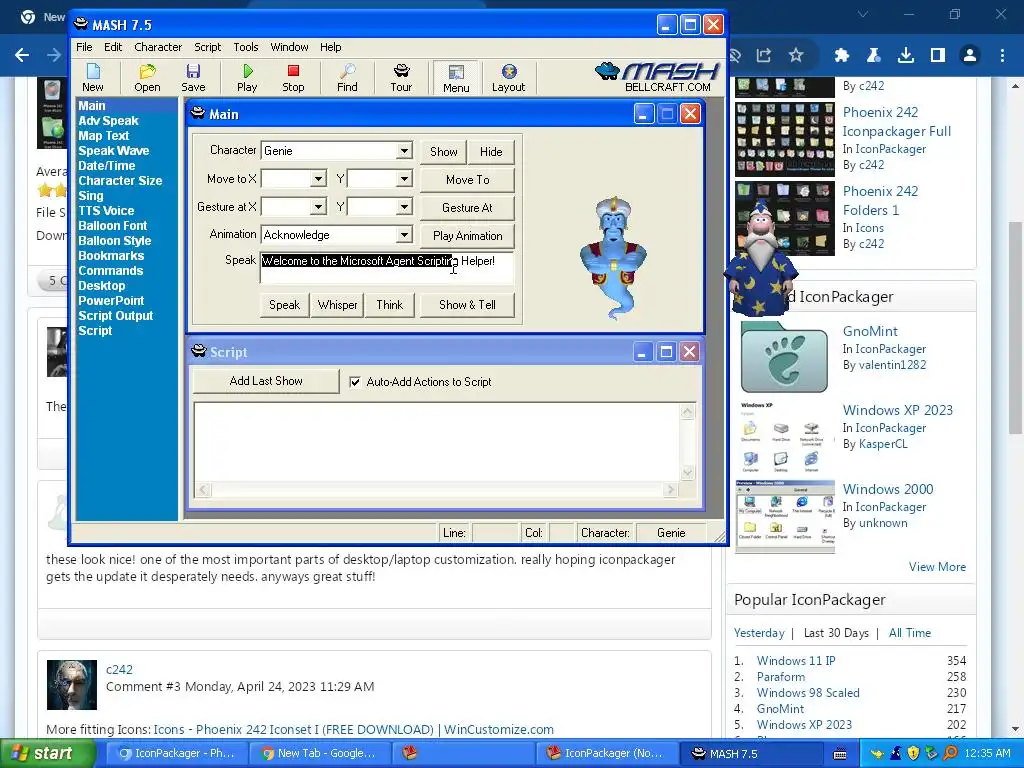
Task: Toggle the Menu panel toolbar button
Action: point(456,78)
